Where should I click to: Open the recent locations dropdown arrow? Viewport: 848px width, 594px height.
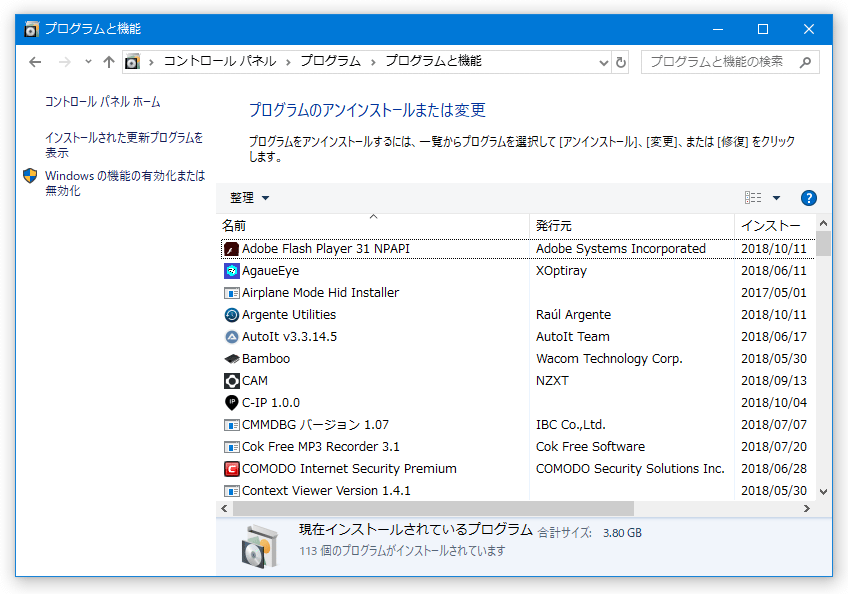tap(88, 62)
